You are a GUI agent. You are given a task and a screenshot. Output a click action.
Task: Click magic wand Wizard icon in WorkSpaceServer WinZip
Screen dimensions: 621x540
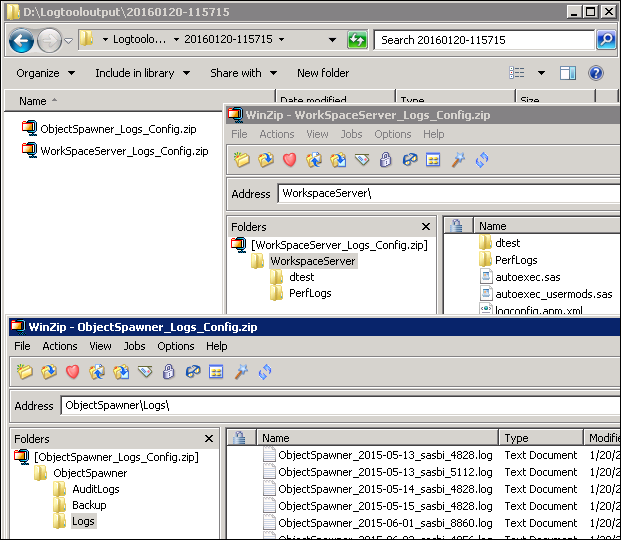point(458,160)
